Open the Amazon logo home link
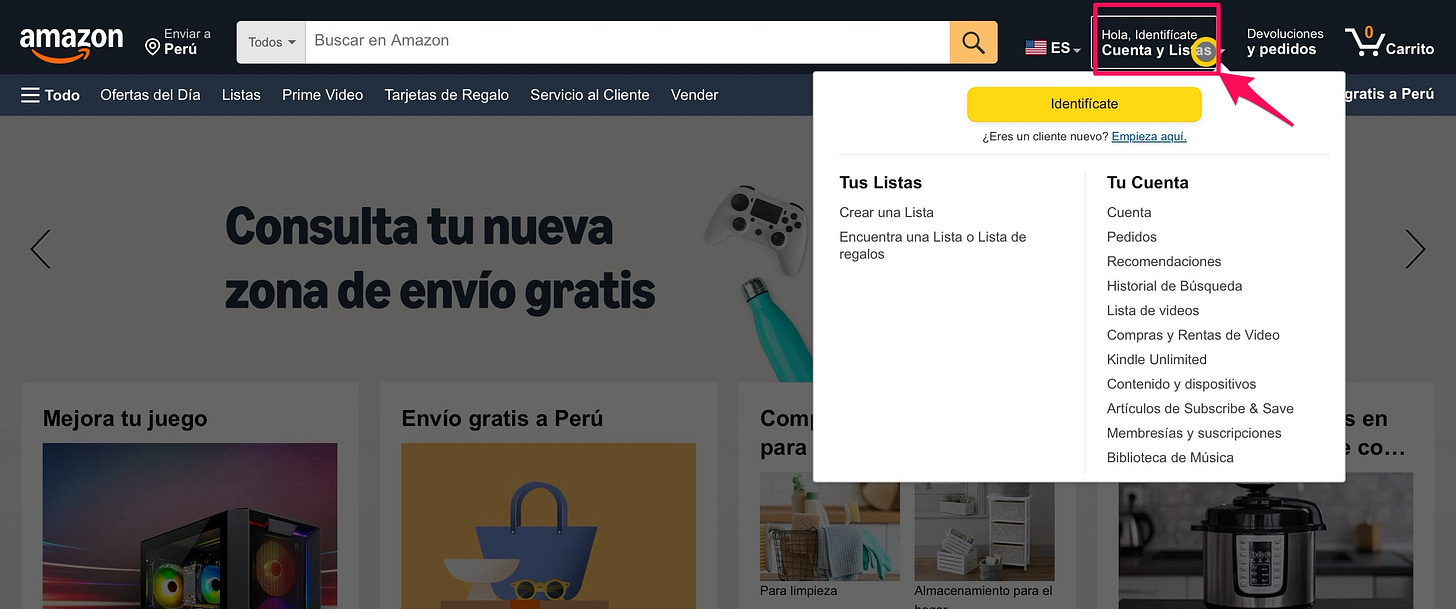1456x609 pixels. [71, 43]
